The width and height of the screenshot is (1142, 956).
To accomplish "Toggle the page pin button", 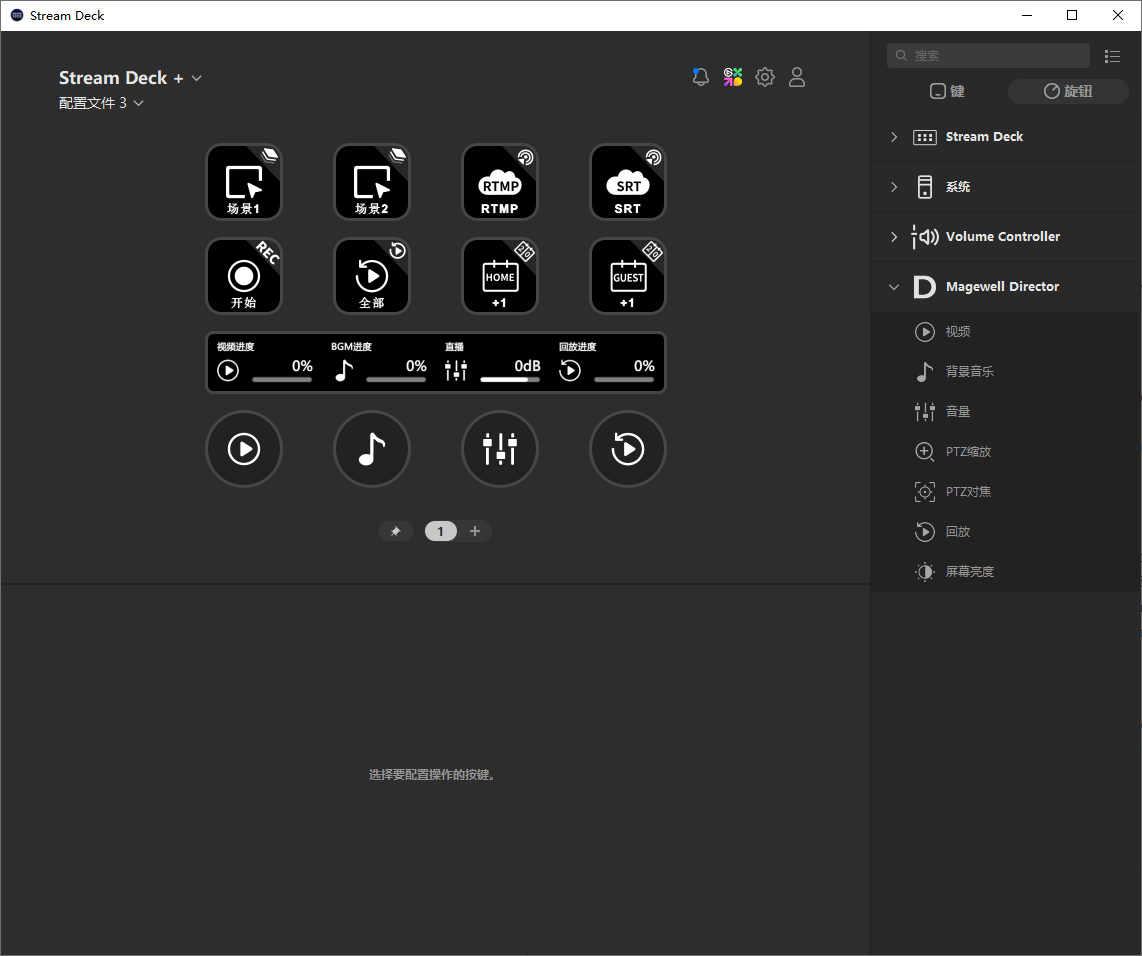I will coord(395,532).
